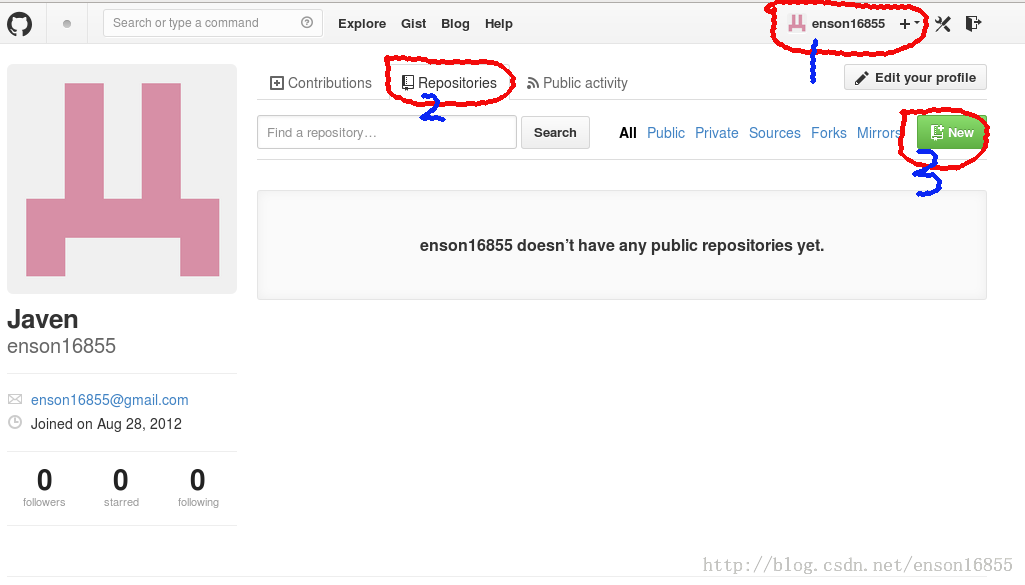The width and height of the screenshot is (1025, 585).
Task: Click the no public repositories message
Action: (x=622, y=246)
